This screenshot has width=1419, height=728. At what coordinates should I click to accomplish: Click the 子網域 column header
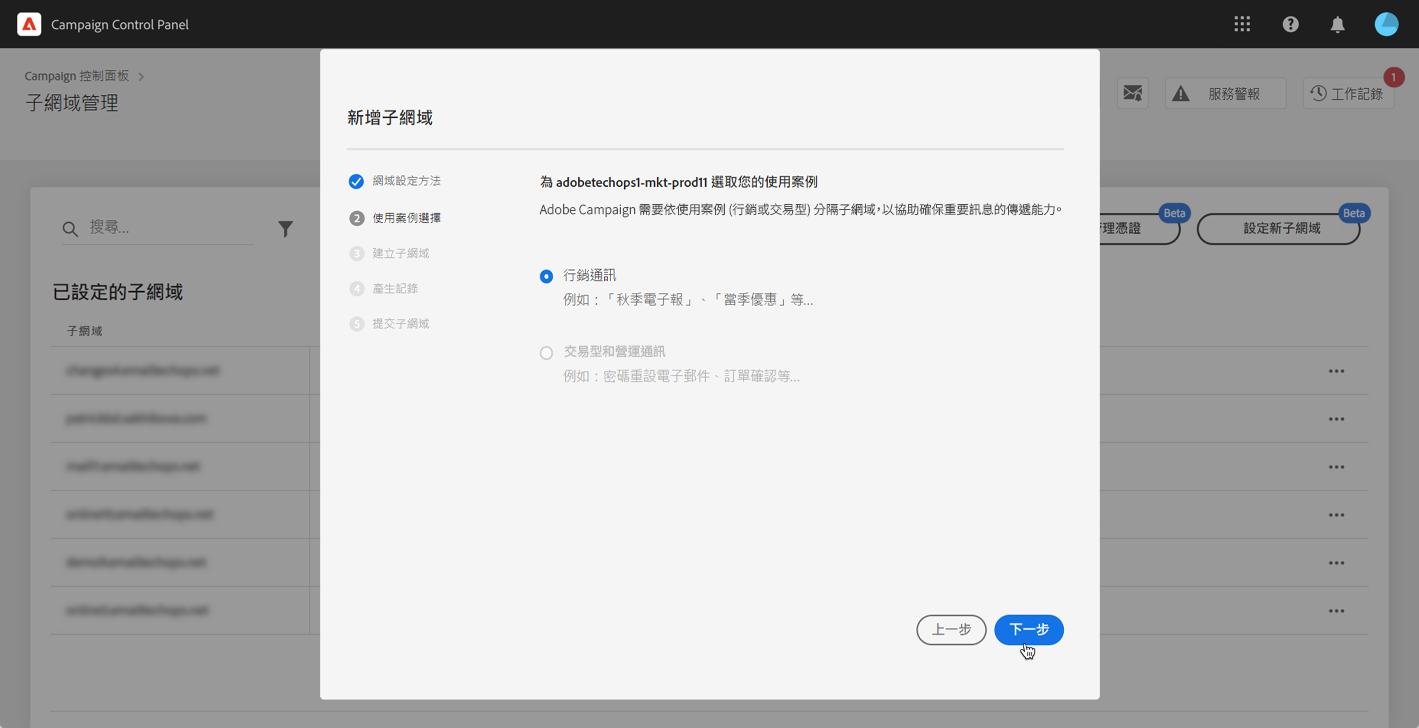[x=85, y=330]
